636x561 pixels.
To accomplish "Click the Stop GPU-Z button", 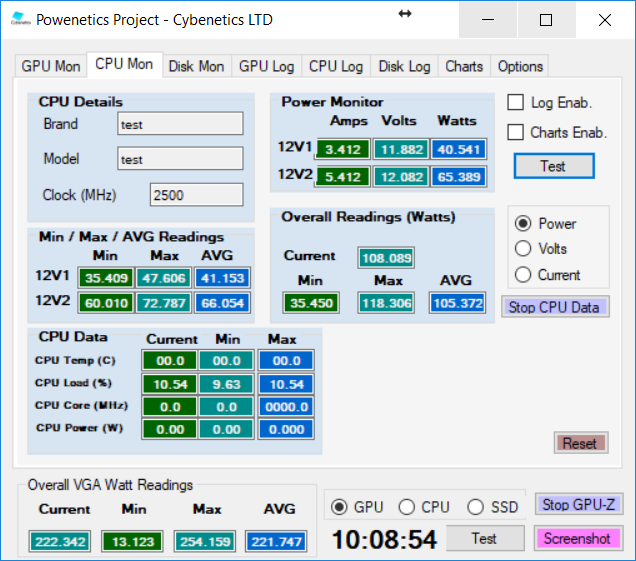I will [579, 505].
